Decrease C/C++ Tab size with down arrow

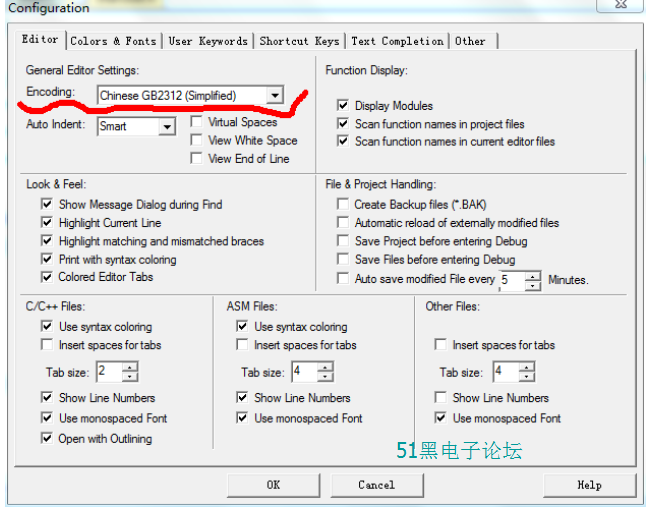[x=130, y=376]
